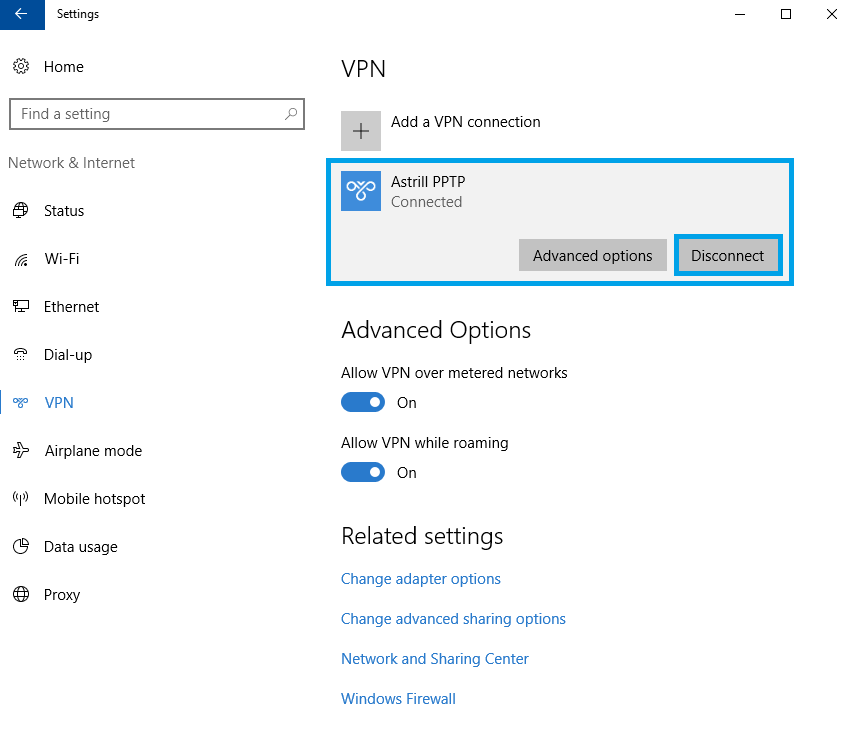Click the plus icon to add VPN
This screenshot has height=730, width=851.
(361, 131)
